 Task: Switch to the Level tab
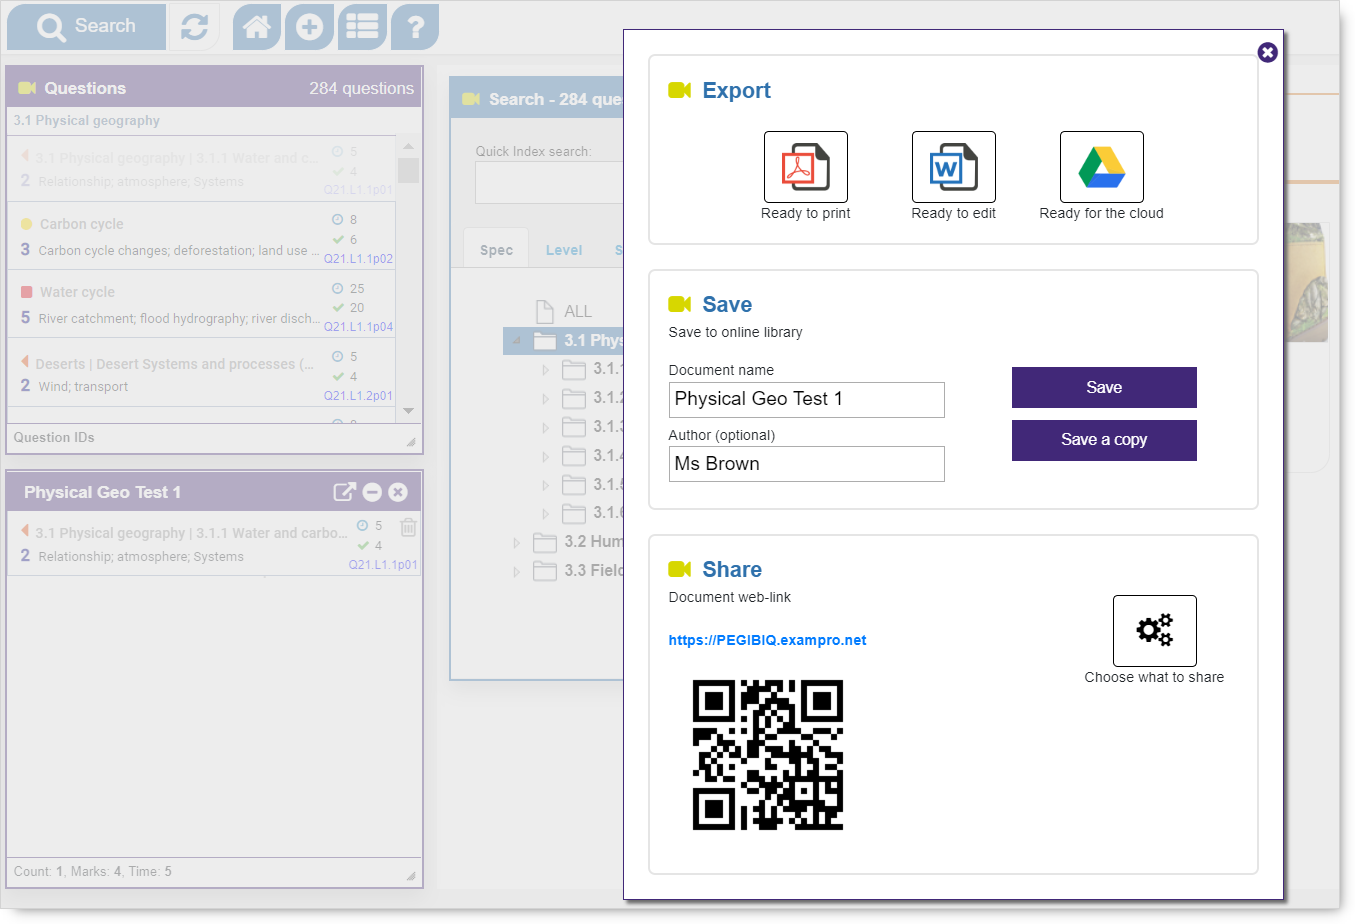point(564,250)
